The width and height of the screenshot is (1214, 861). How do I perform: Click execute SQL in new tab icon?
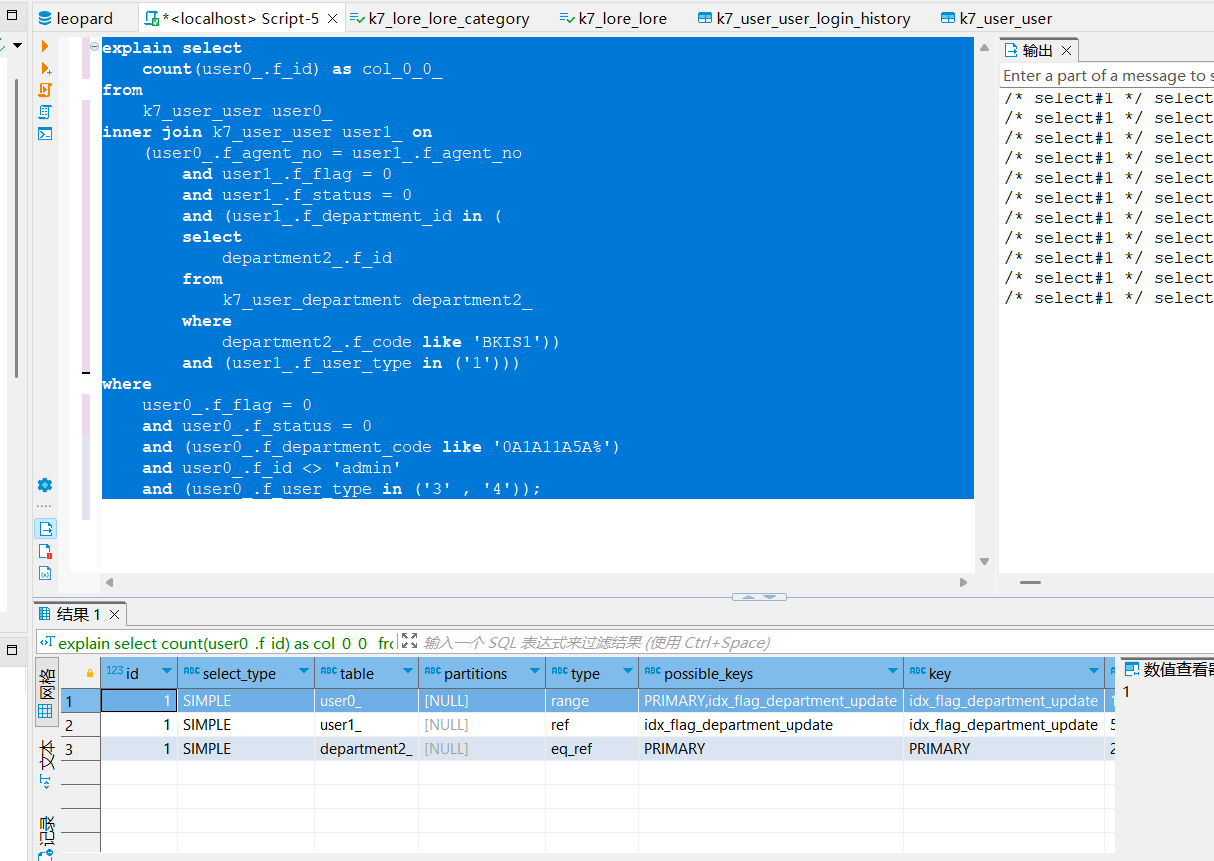[45, 68]
